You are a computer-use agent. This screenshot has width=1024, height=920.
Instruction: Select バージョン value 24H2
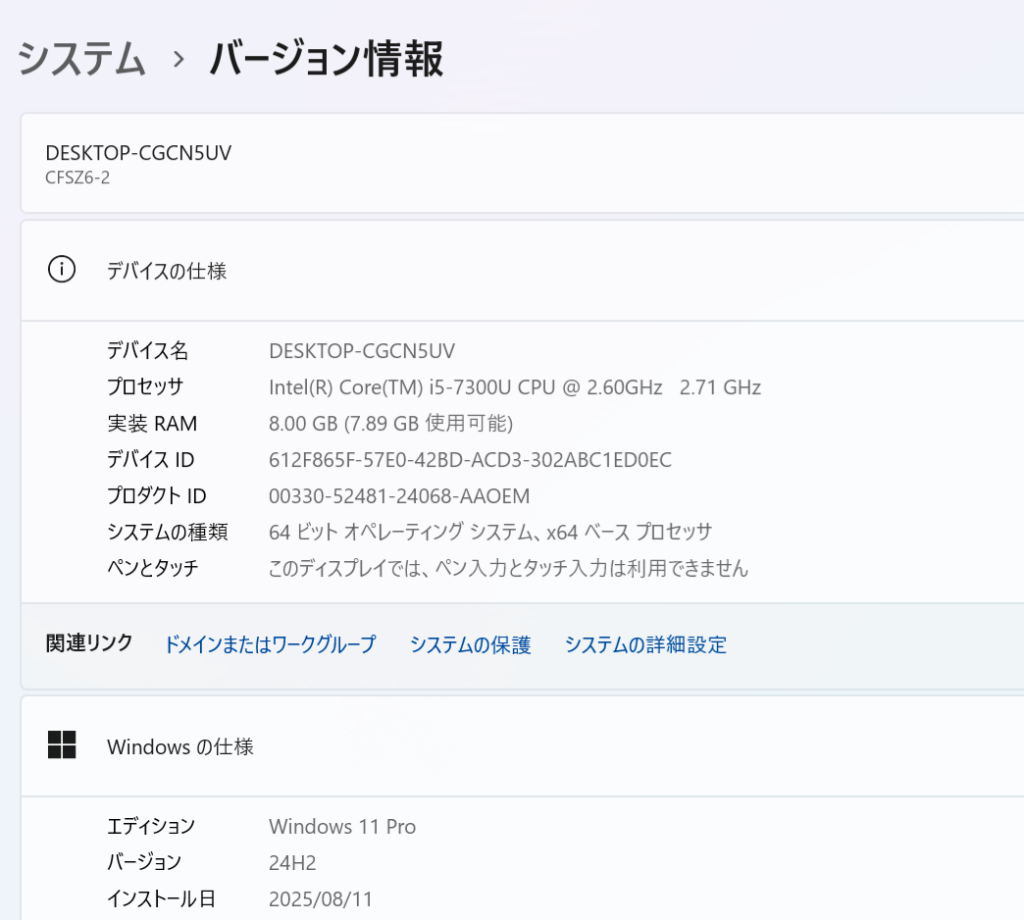tap(293, 863)
